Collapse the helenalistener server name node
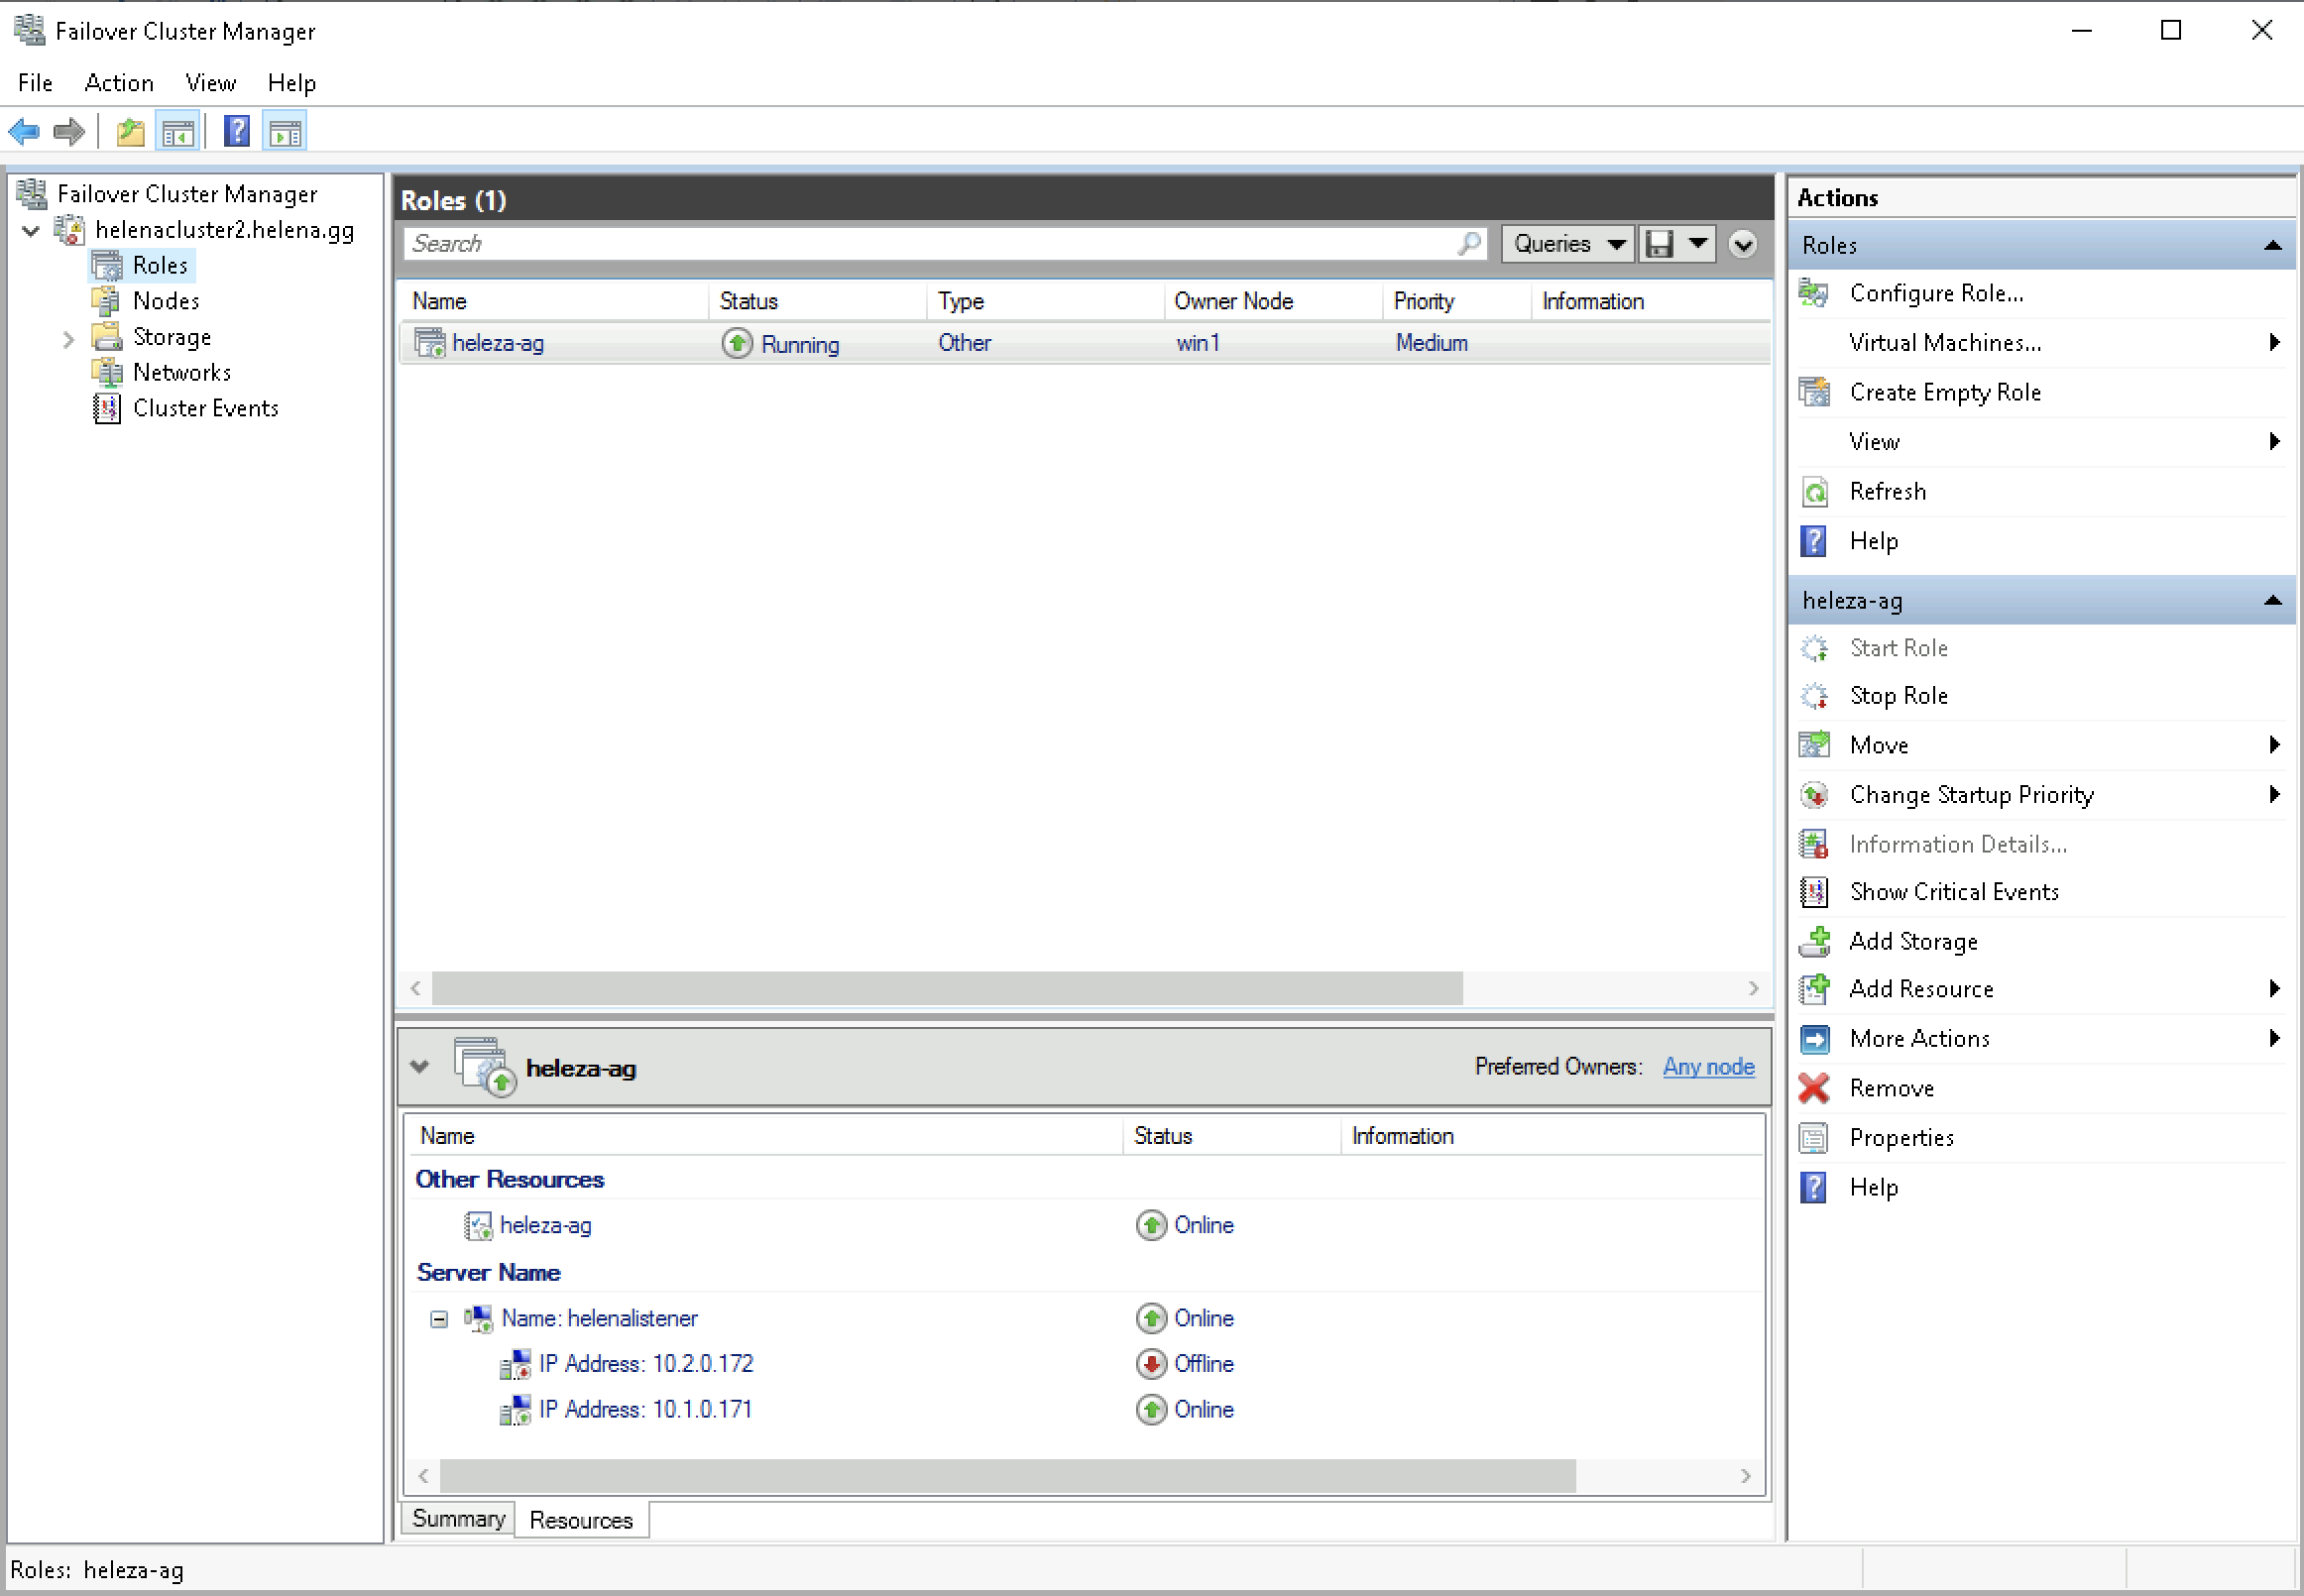Viewport: 2304px width, 1596px height. pyautogui.click(x=439, y=1320)
